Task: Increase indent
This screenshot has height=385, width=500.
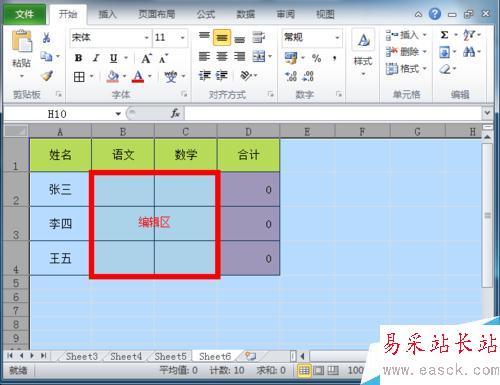Action: click(222, 76)
